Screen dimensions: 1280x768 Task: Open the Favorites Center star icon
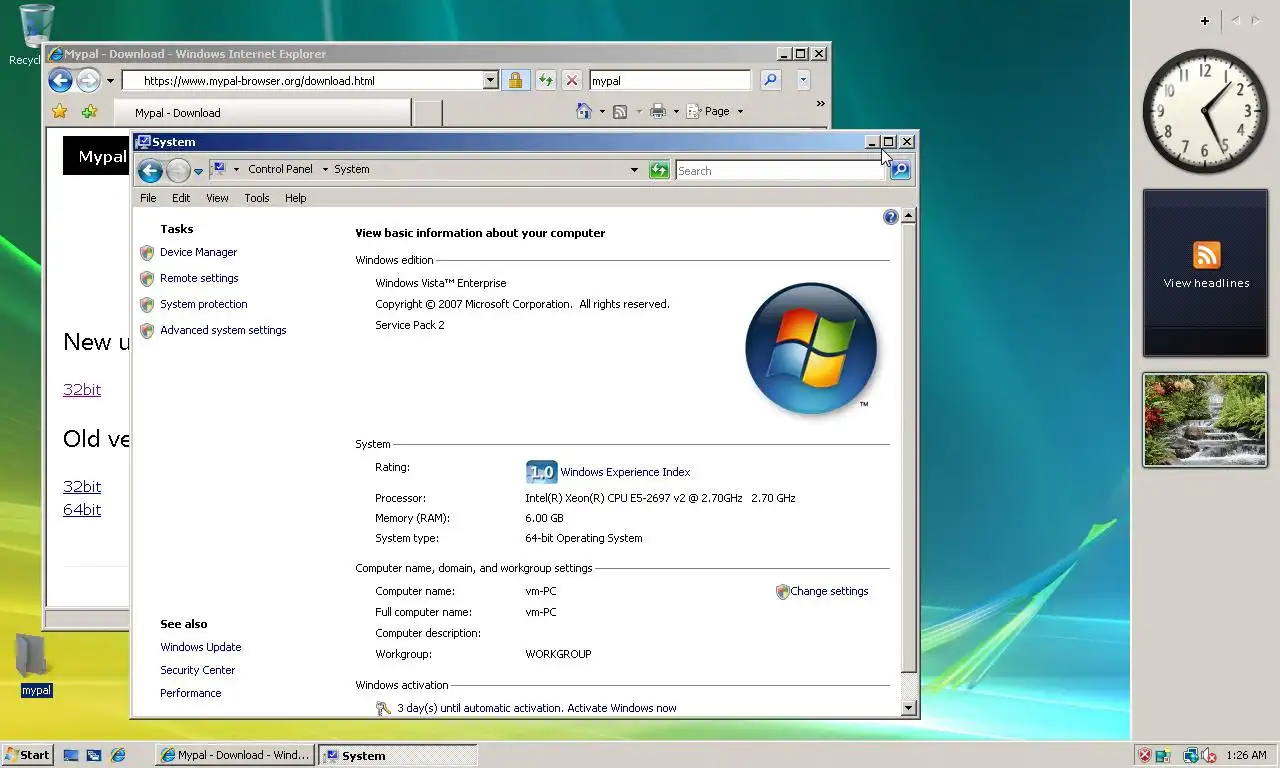(60, 111)
